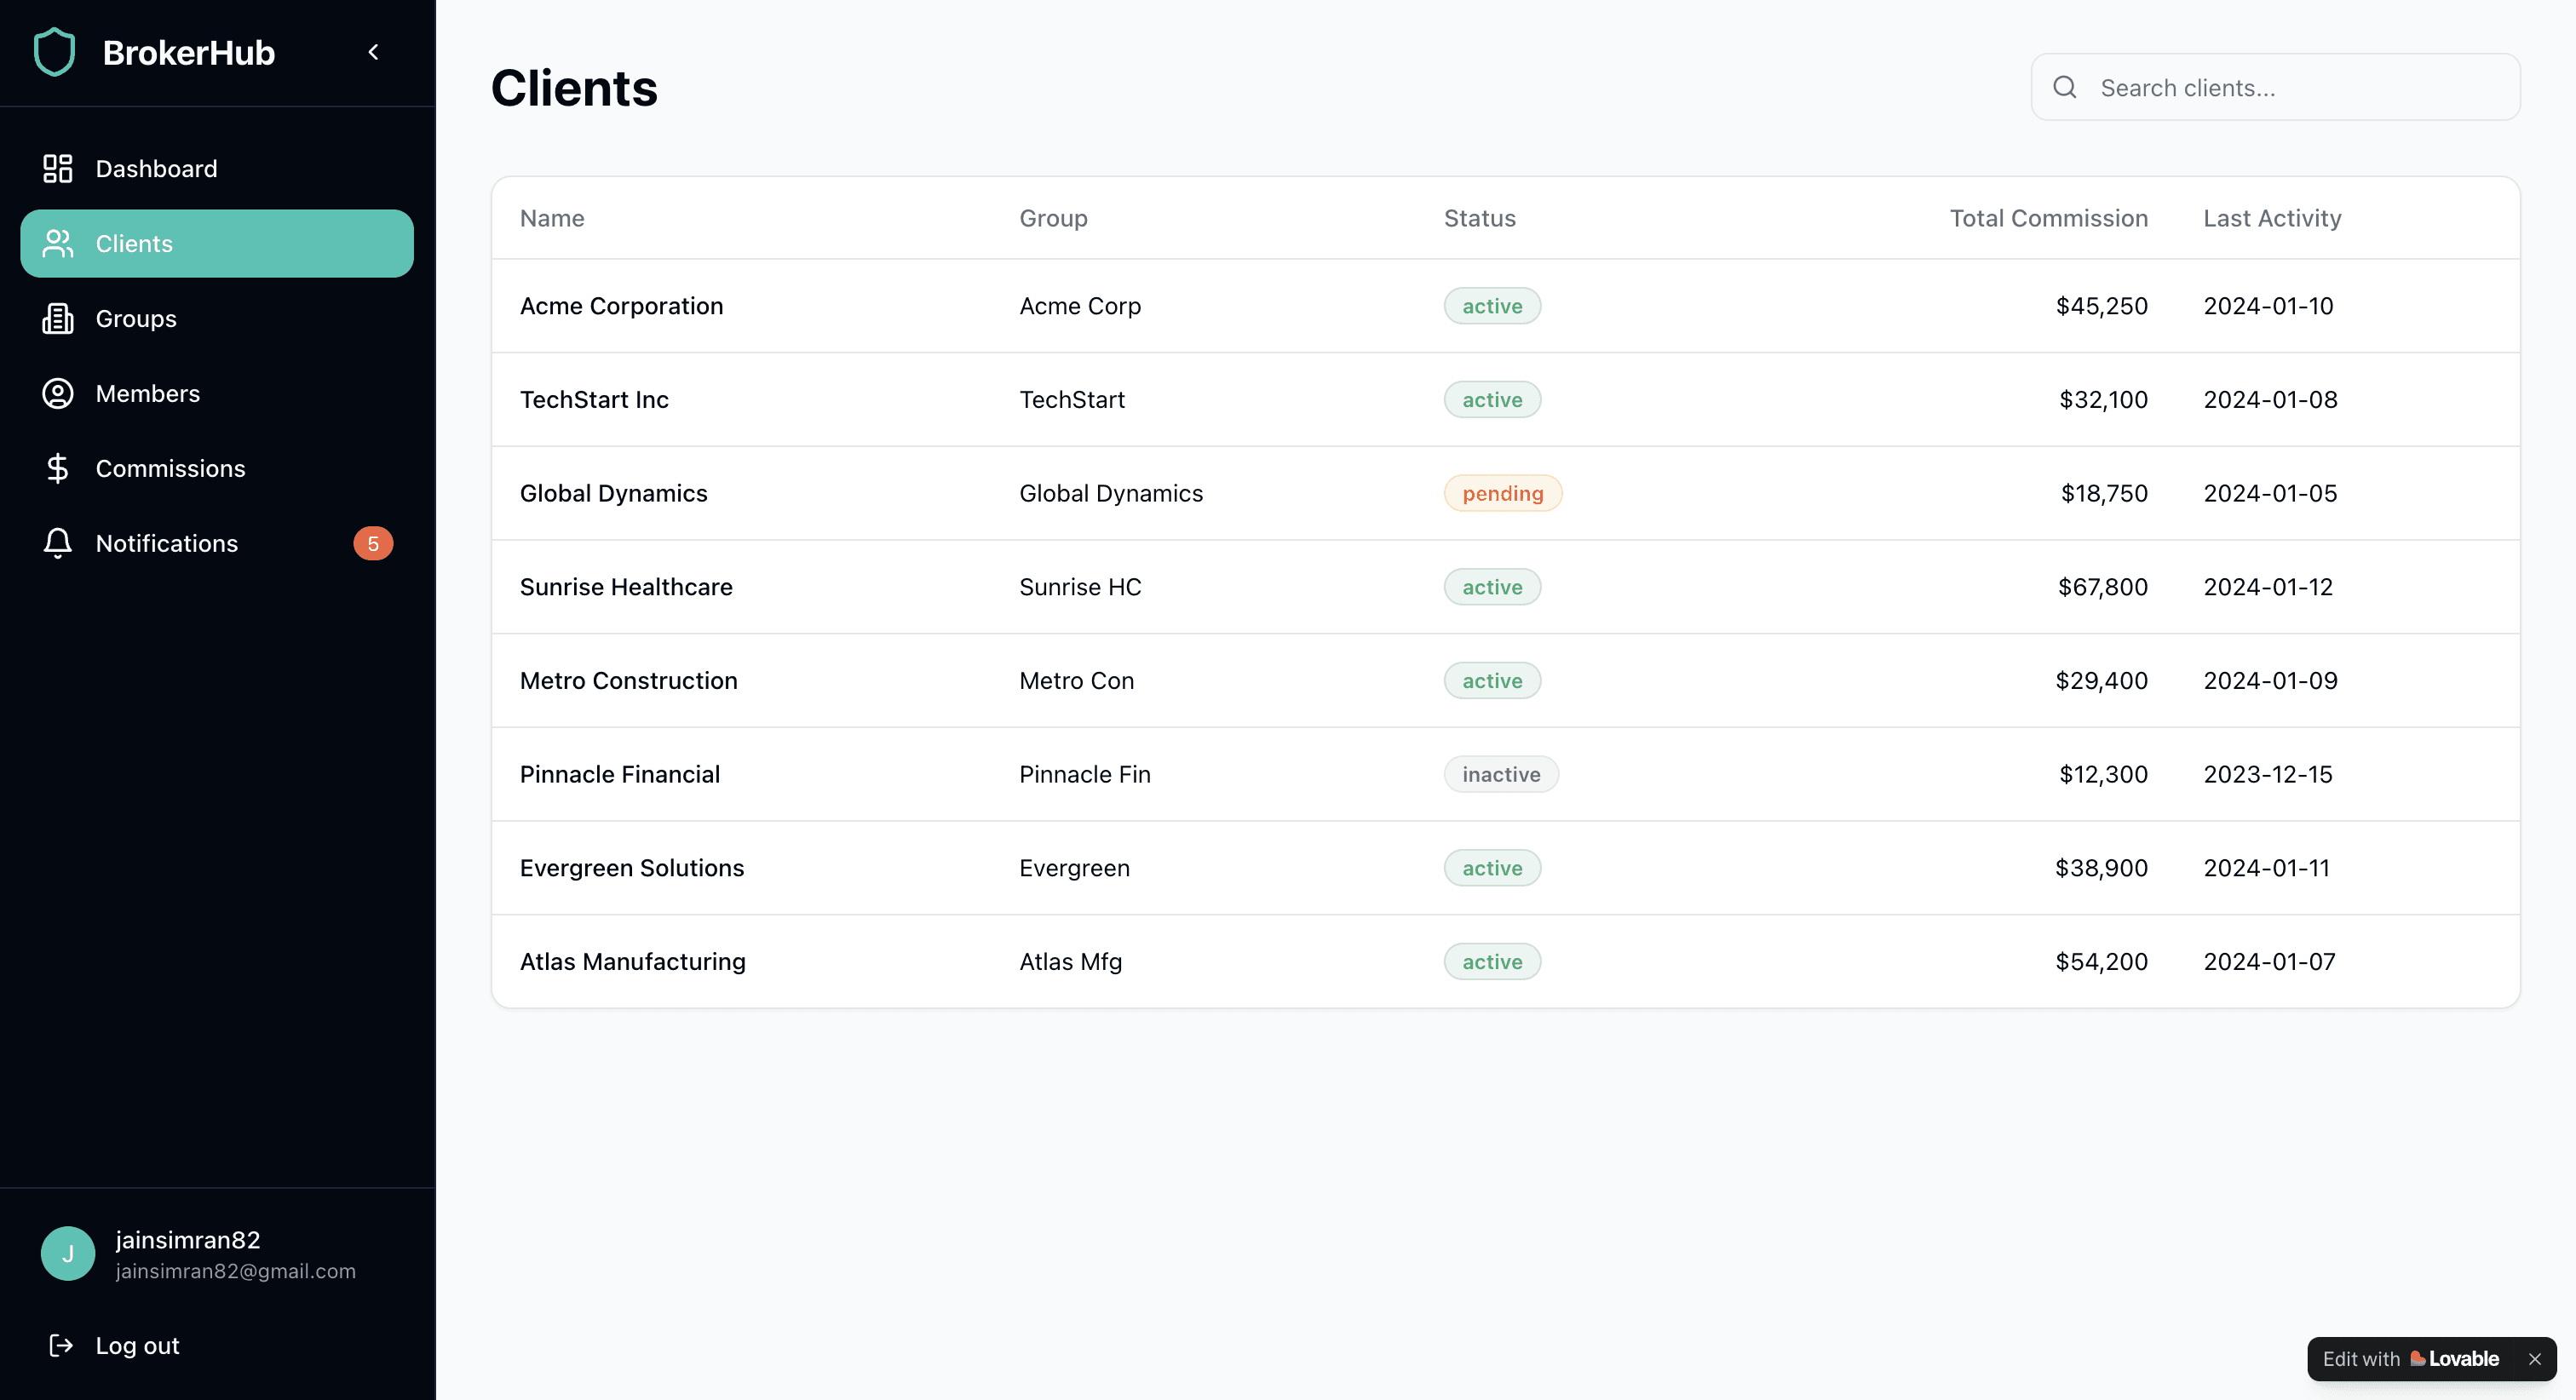2576x1400 pixels.
Task: Click the magnifier icon in the search box
Action: (2065, 87)
